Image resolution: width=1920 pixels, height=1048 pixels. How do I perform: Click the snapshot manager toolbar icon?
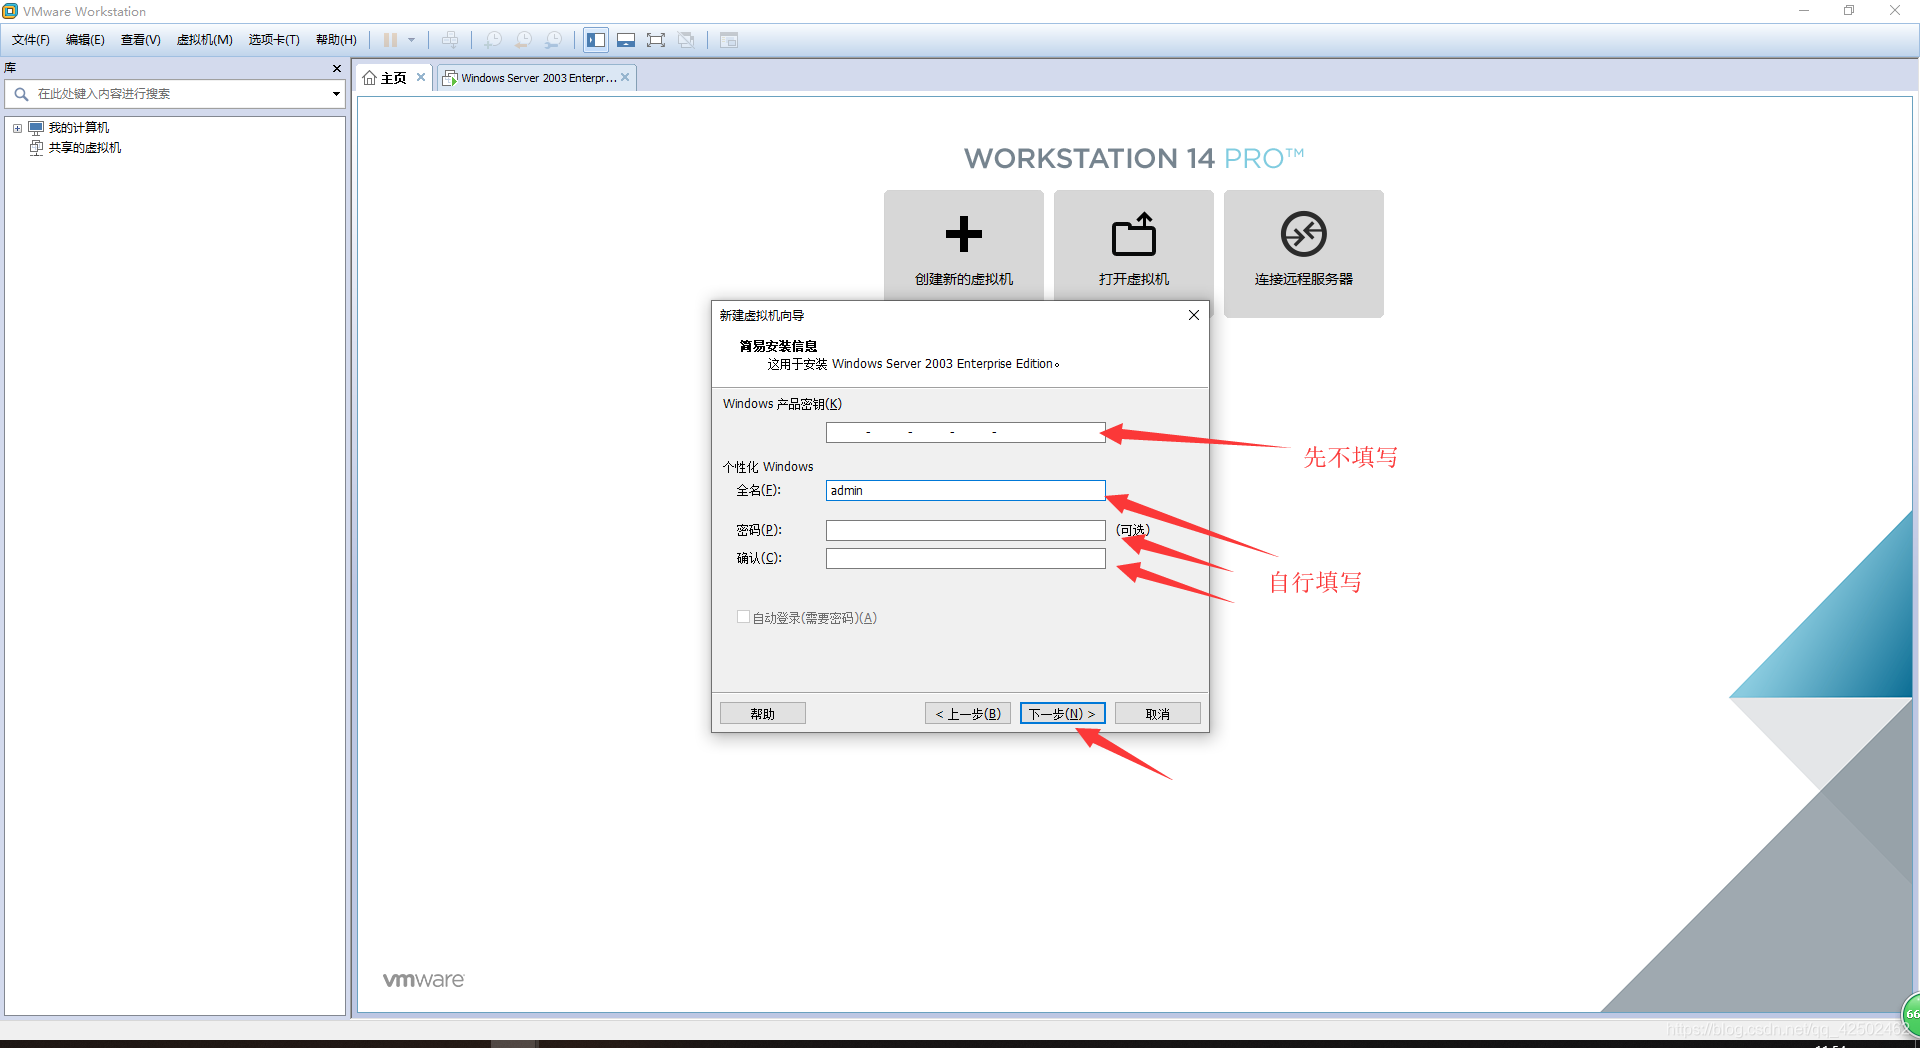coord(553,40)
